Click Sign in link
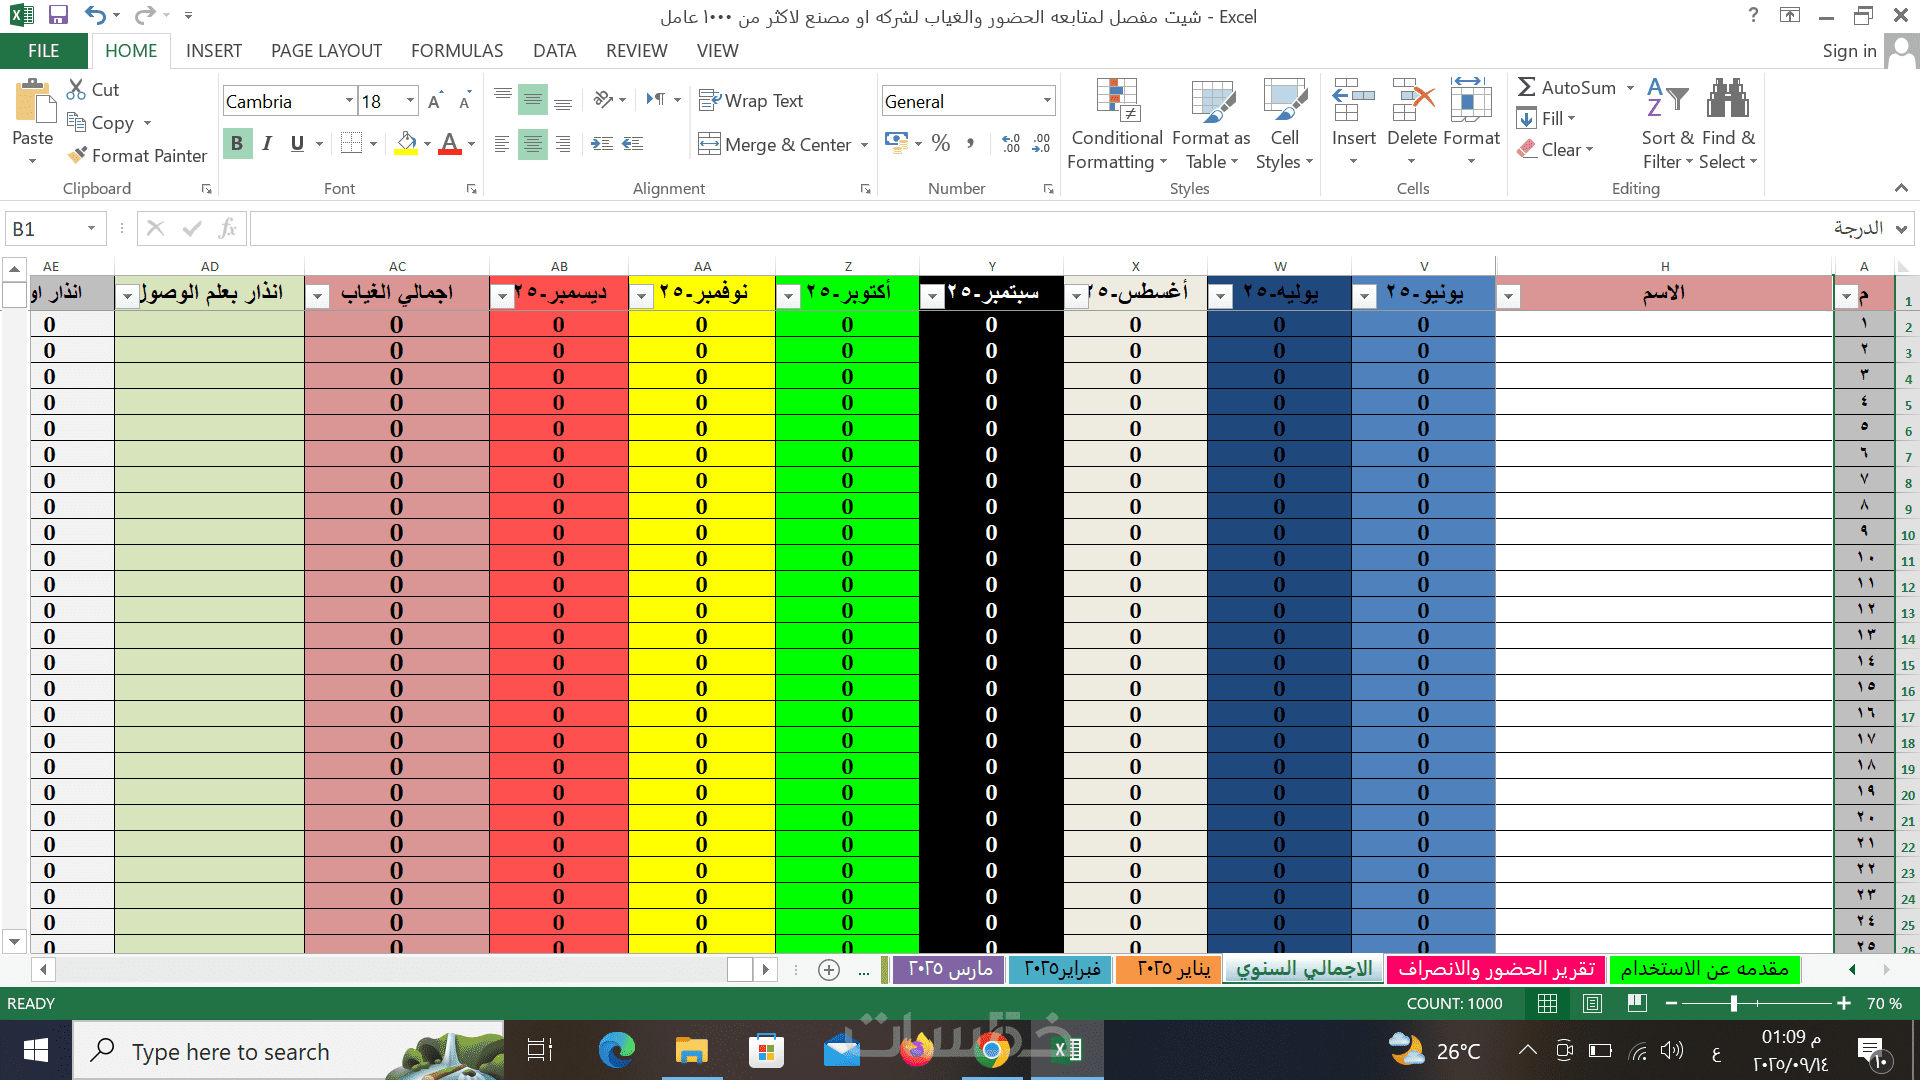This screenshot has height=1080, width=1920. click(1848, 51)
